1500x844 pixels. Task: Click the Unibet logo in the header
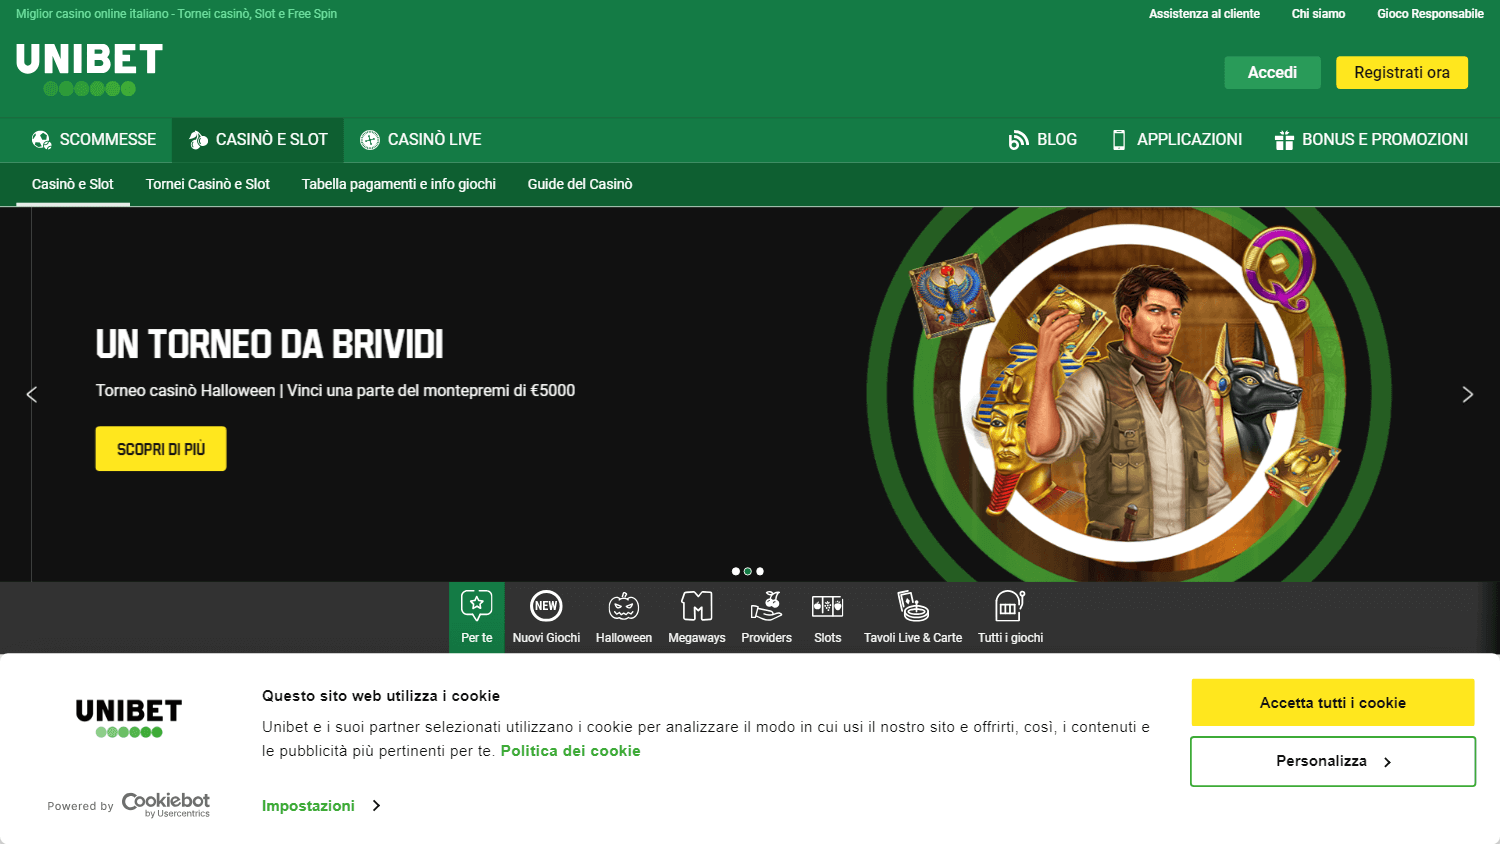pyautogui.click(x=89, y=69)
